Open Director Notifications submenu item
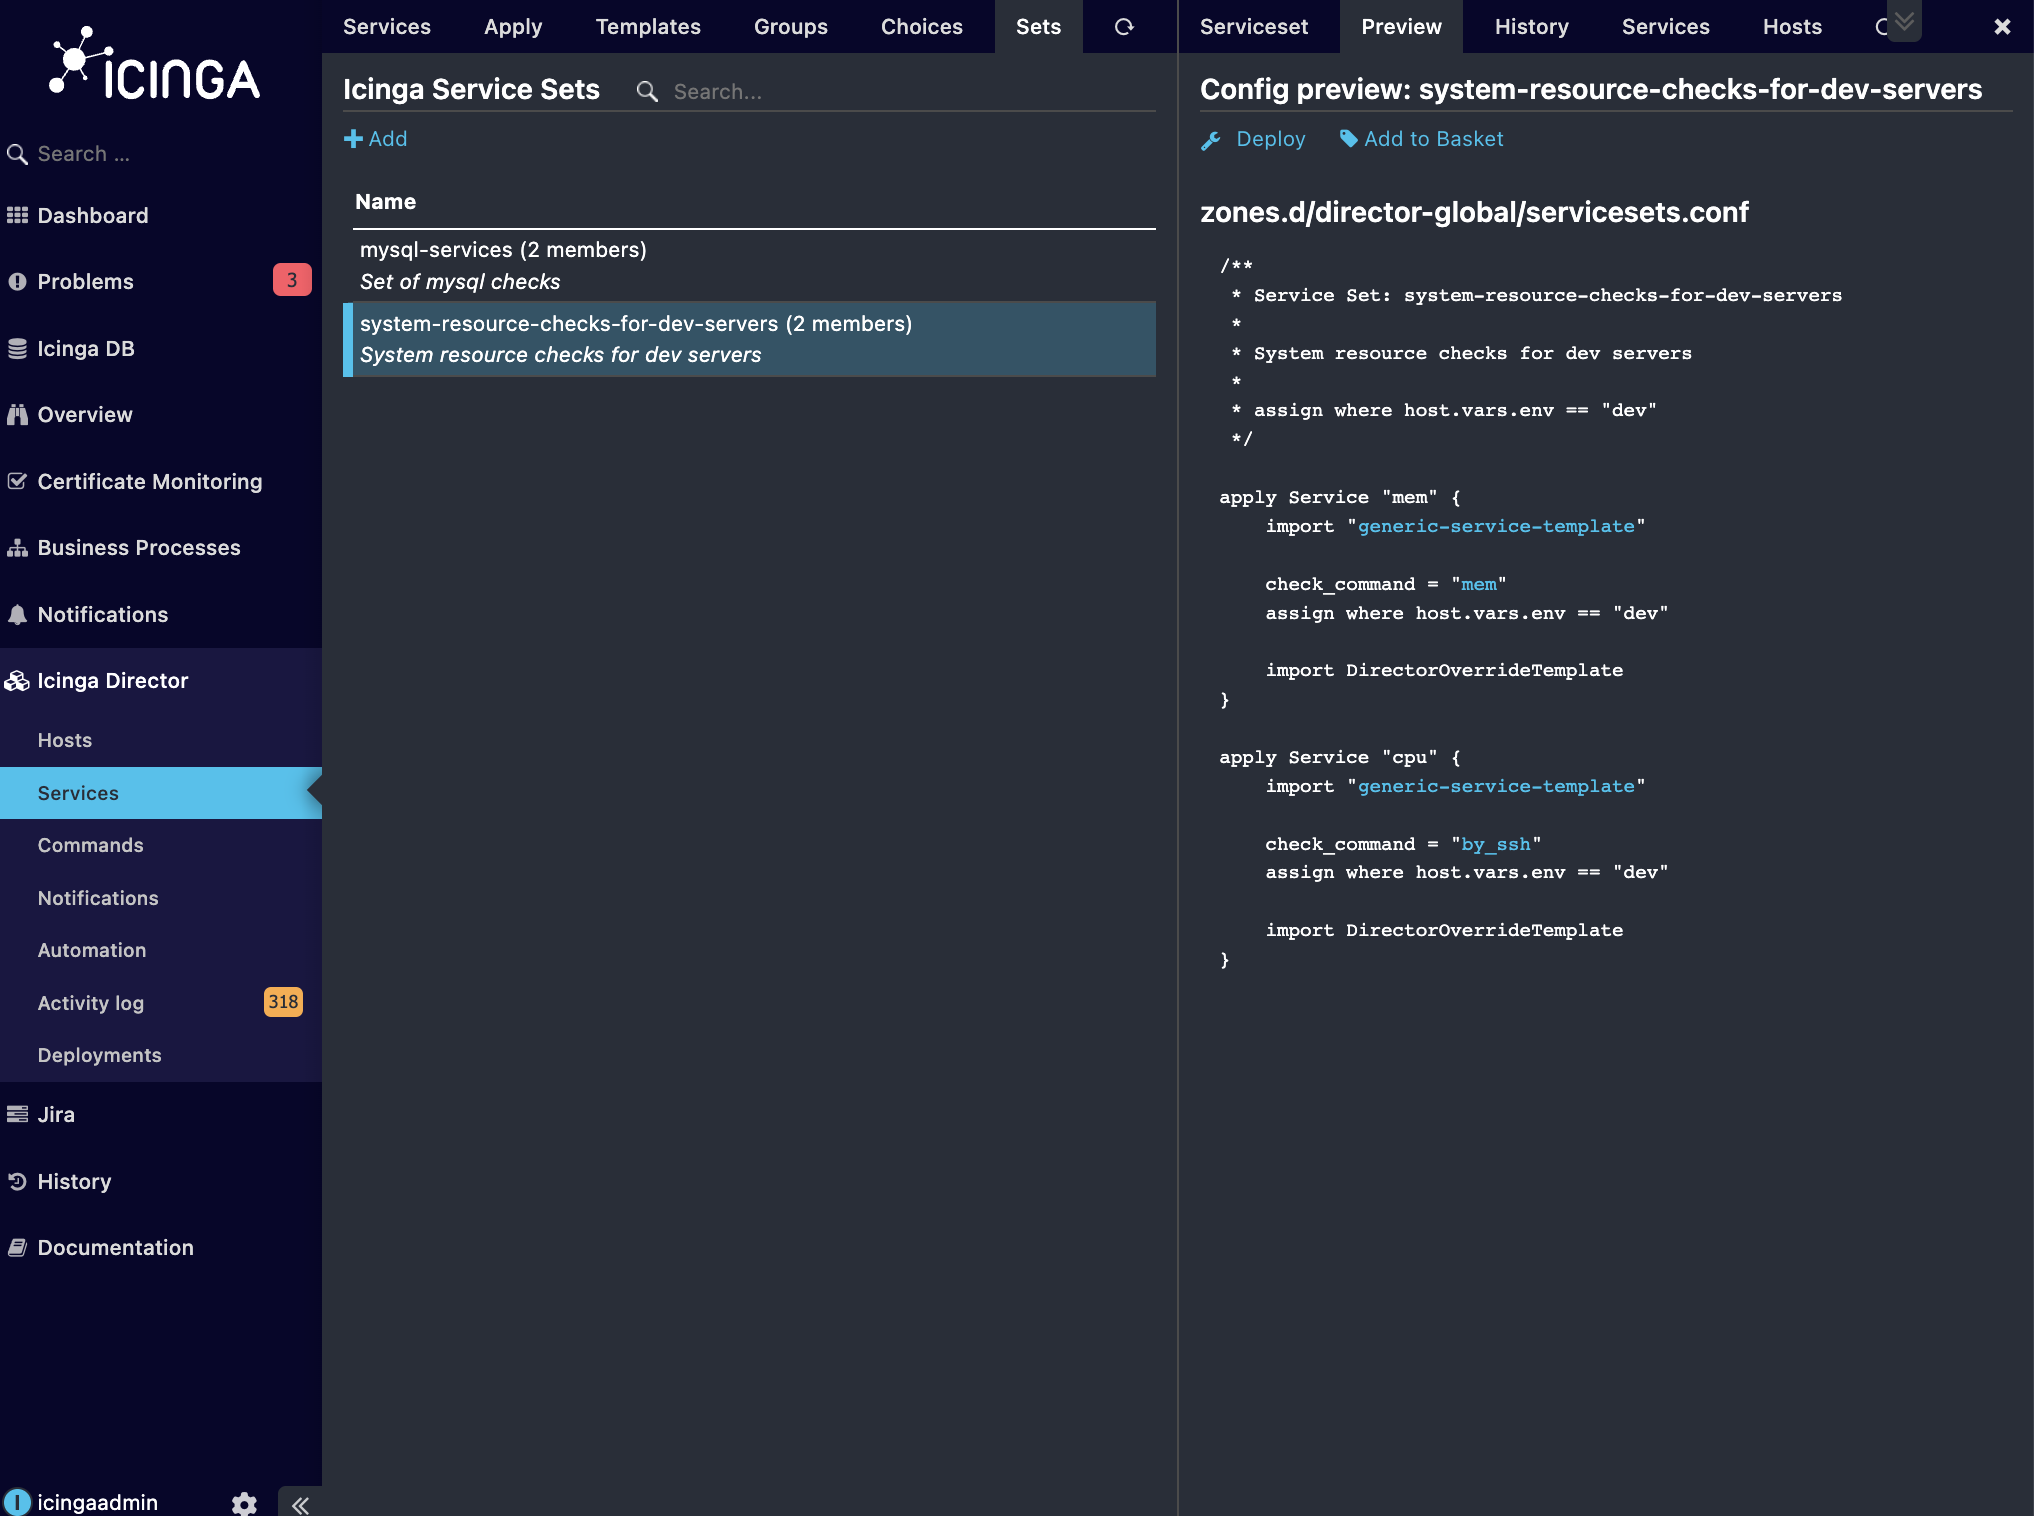This screenshot has width=2034, height=1516. click(161, 898)
